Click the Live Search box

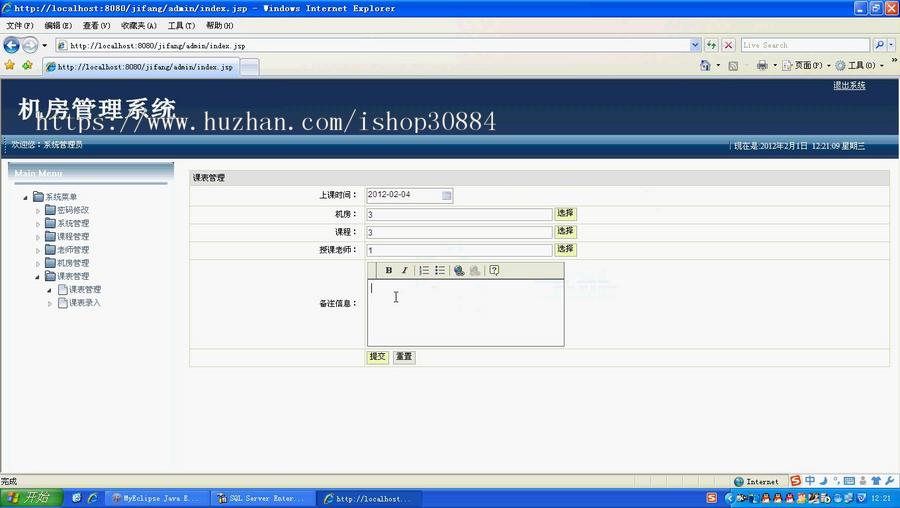coord(805,45)
